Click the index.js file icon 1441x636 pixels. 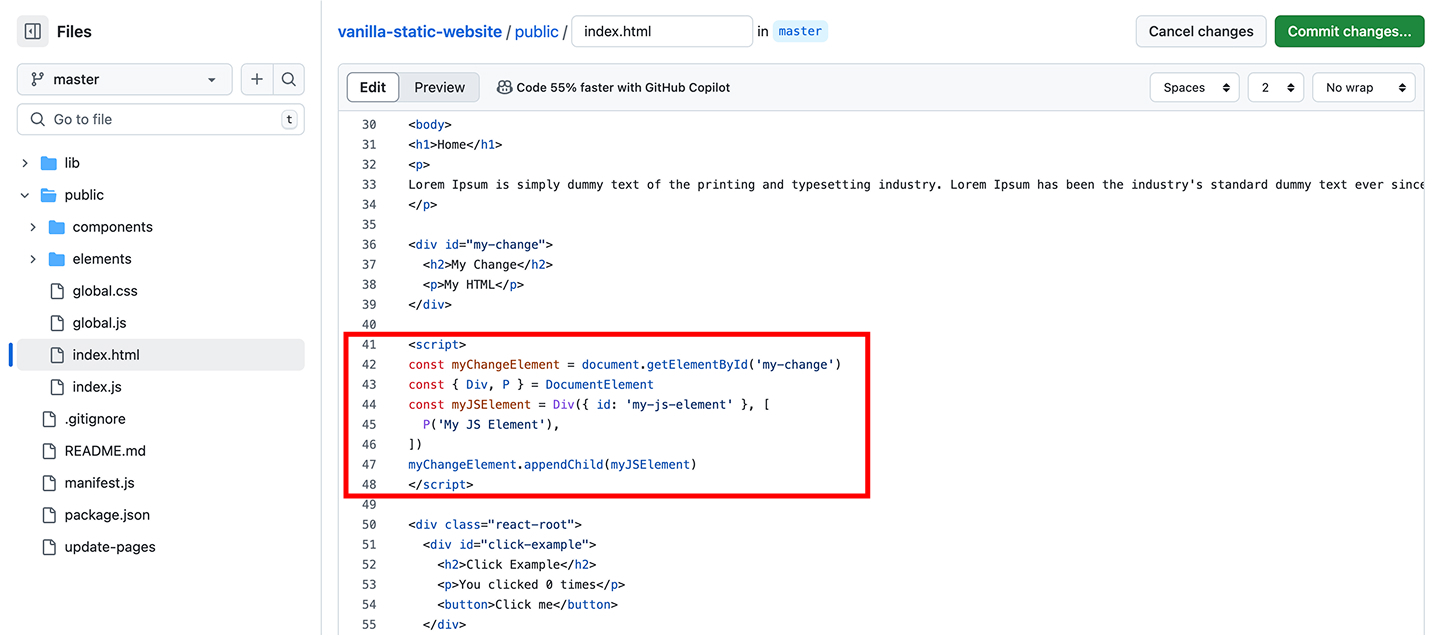[57, 387]
